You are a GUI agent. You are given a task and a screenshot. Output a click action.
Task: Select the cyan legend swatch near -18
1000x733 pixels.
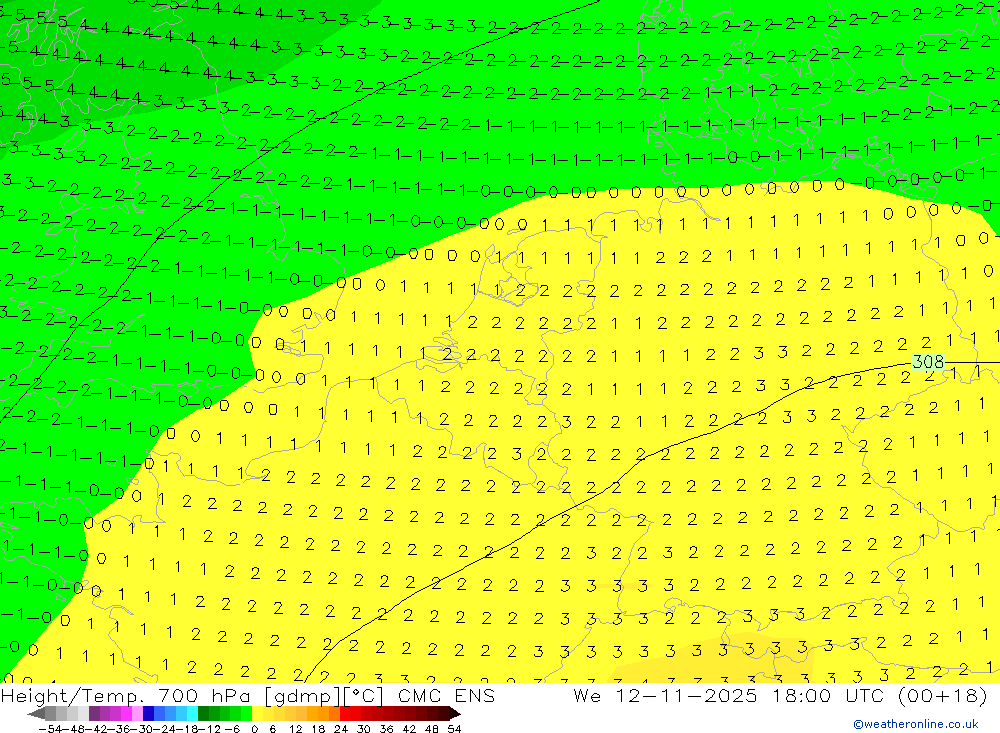click(192, 714)
